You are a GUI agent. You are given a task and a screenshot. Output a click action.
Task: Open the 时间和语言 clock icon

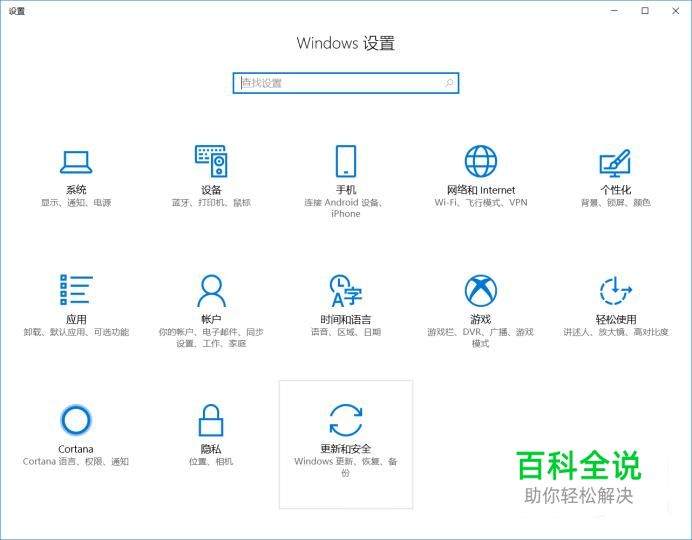[346, 290]
